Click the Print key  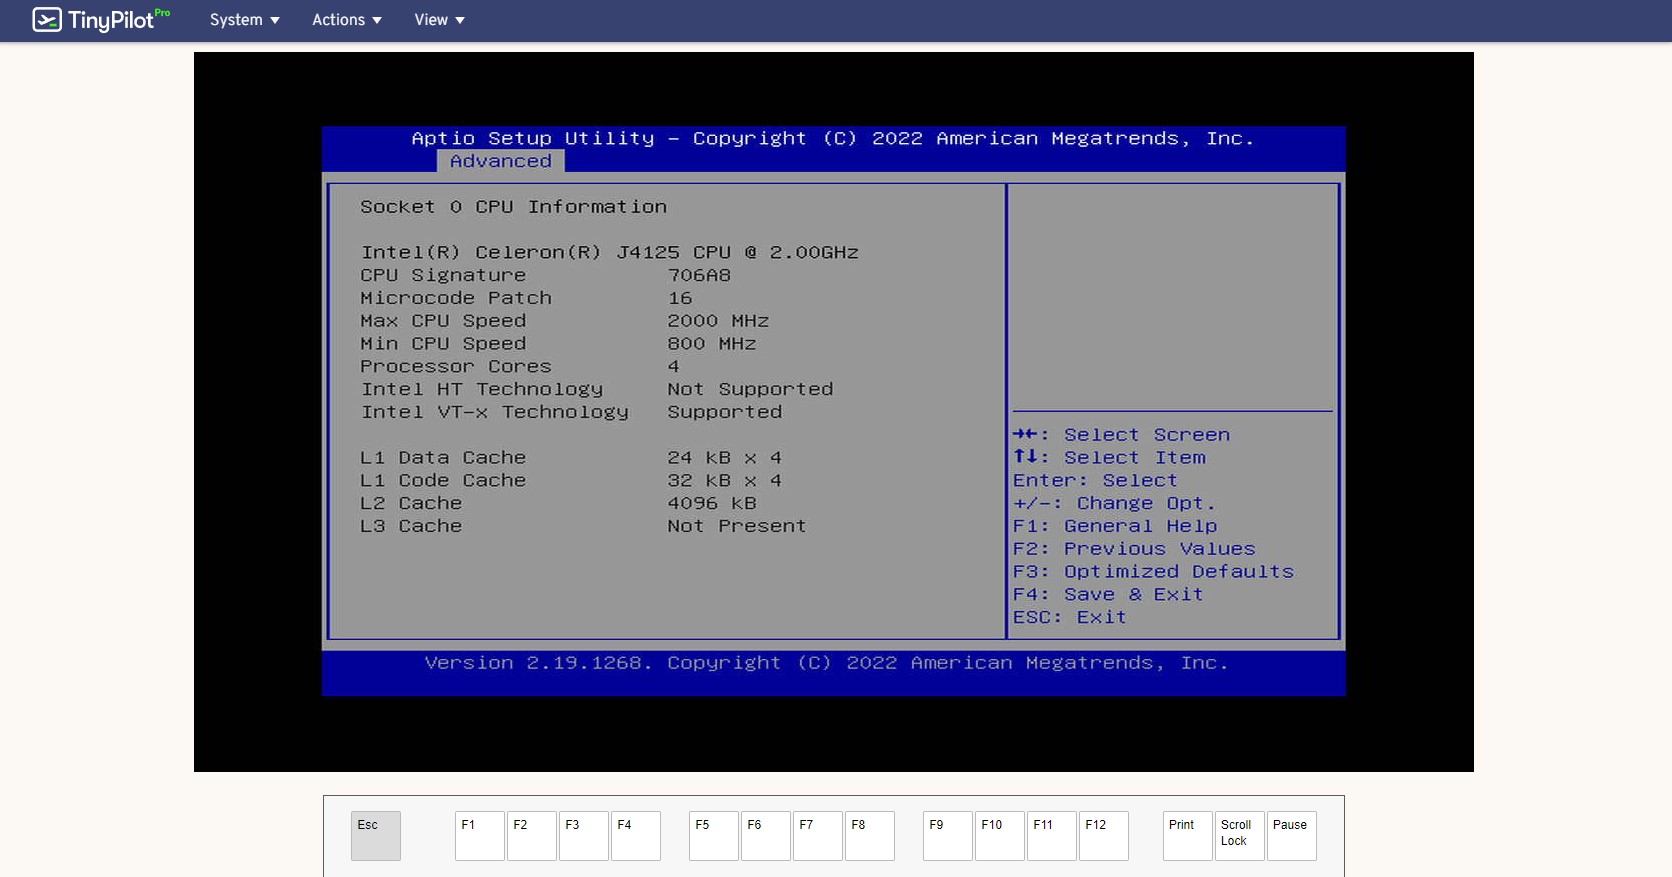point(1187,835)
